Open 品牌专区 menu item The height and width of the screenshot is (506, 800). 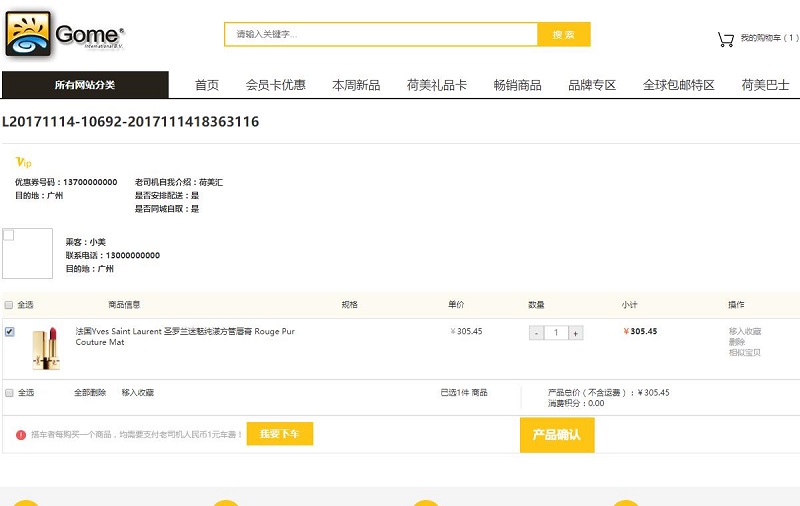[x=592, y=85]
